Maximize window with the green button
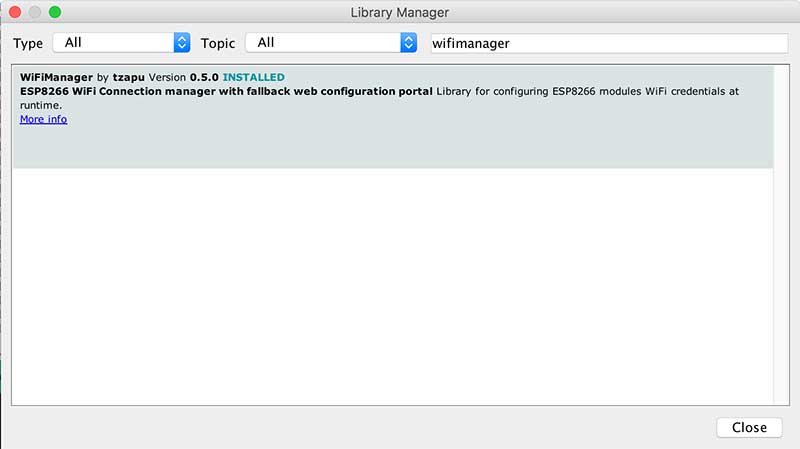This screenshot has height=449, width=800. pos(55,12)
